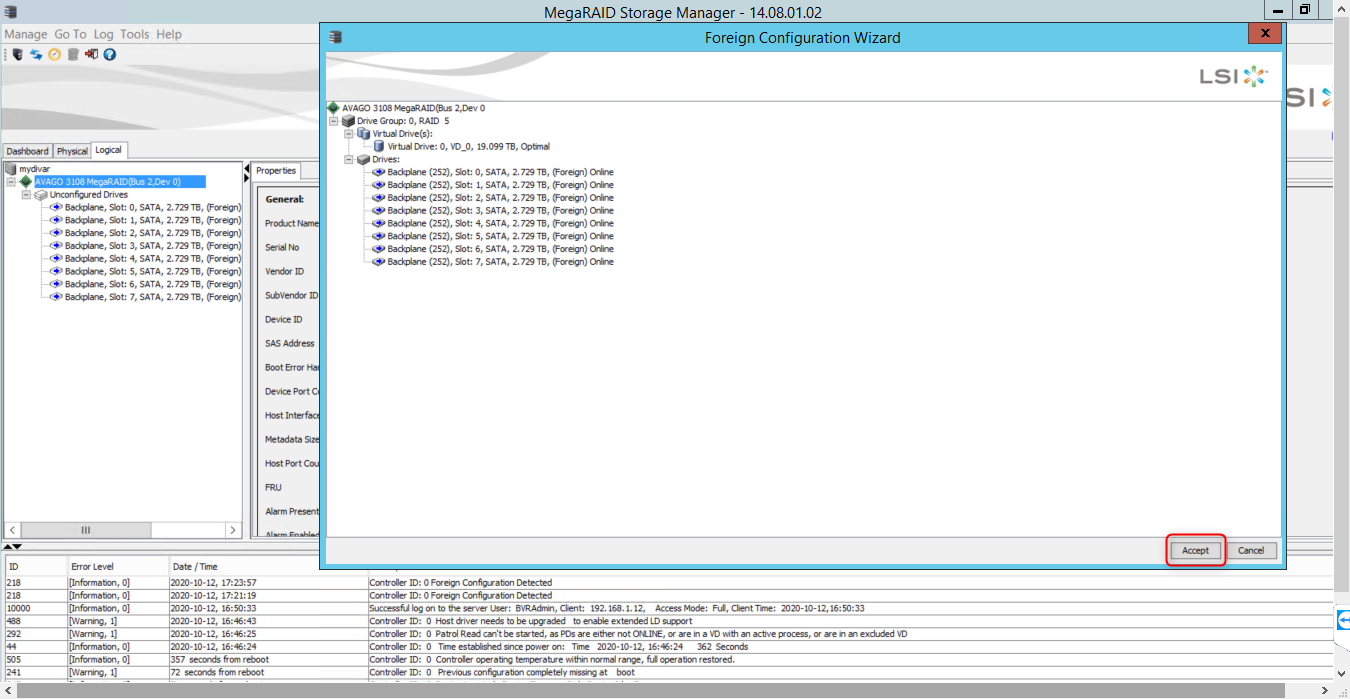Click the orange clock toolbar icon
The height and width of the screenshot is (699, 1350).
click(54, 54)
